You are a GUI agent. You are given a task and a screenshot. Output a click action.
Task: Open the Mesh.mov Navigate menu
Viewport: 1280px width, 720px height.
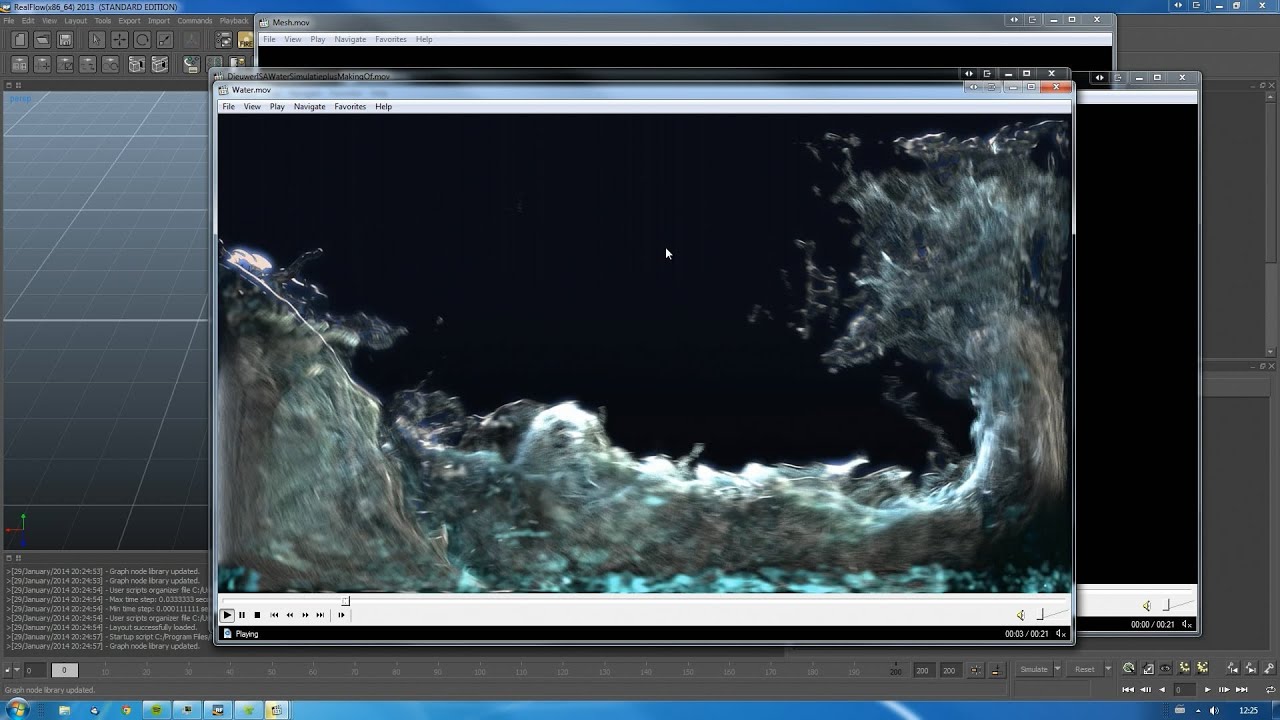tap(350, 39)
